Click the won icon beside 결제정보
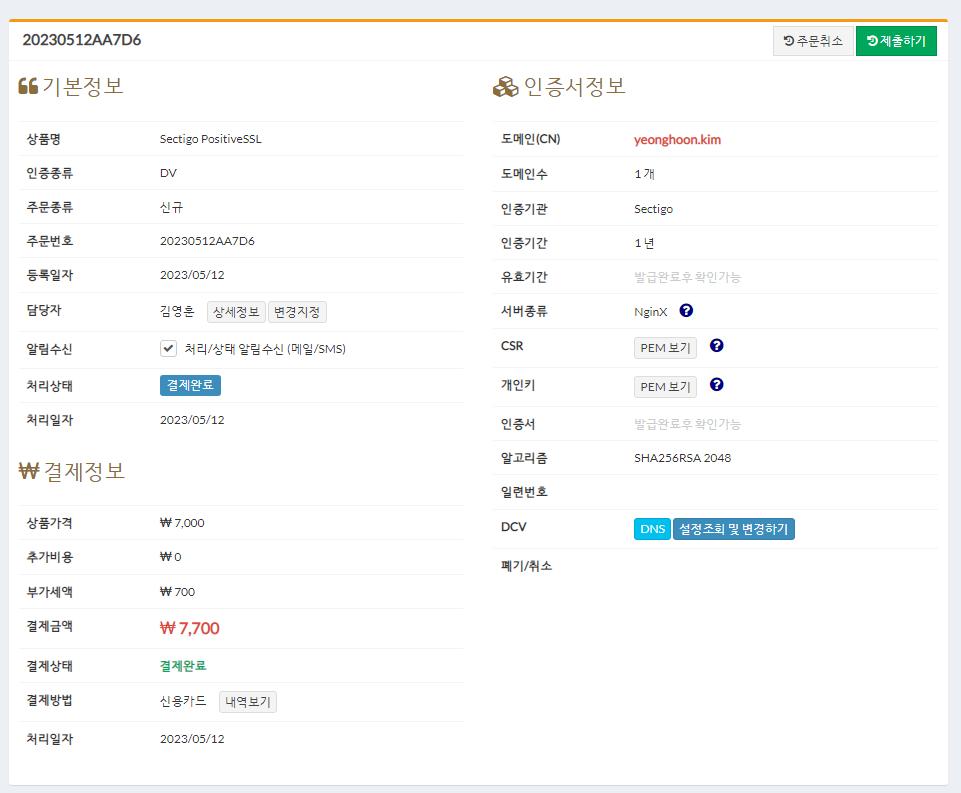Screen dimensions: 961x793 point(28,471)
